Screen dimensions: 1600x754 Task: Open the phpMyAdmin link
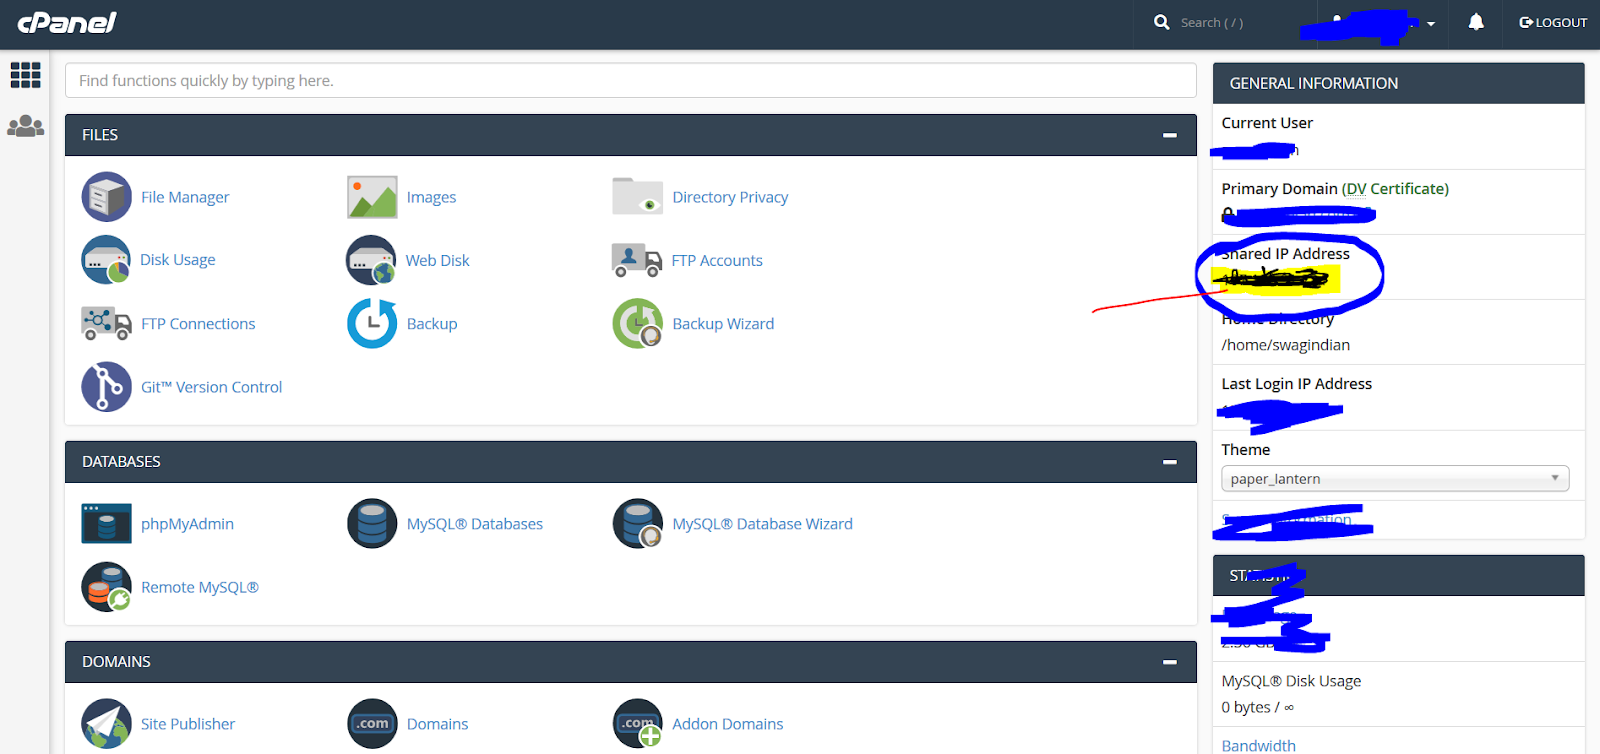point(187,524)
